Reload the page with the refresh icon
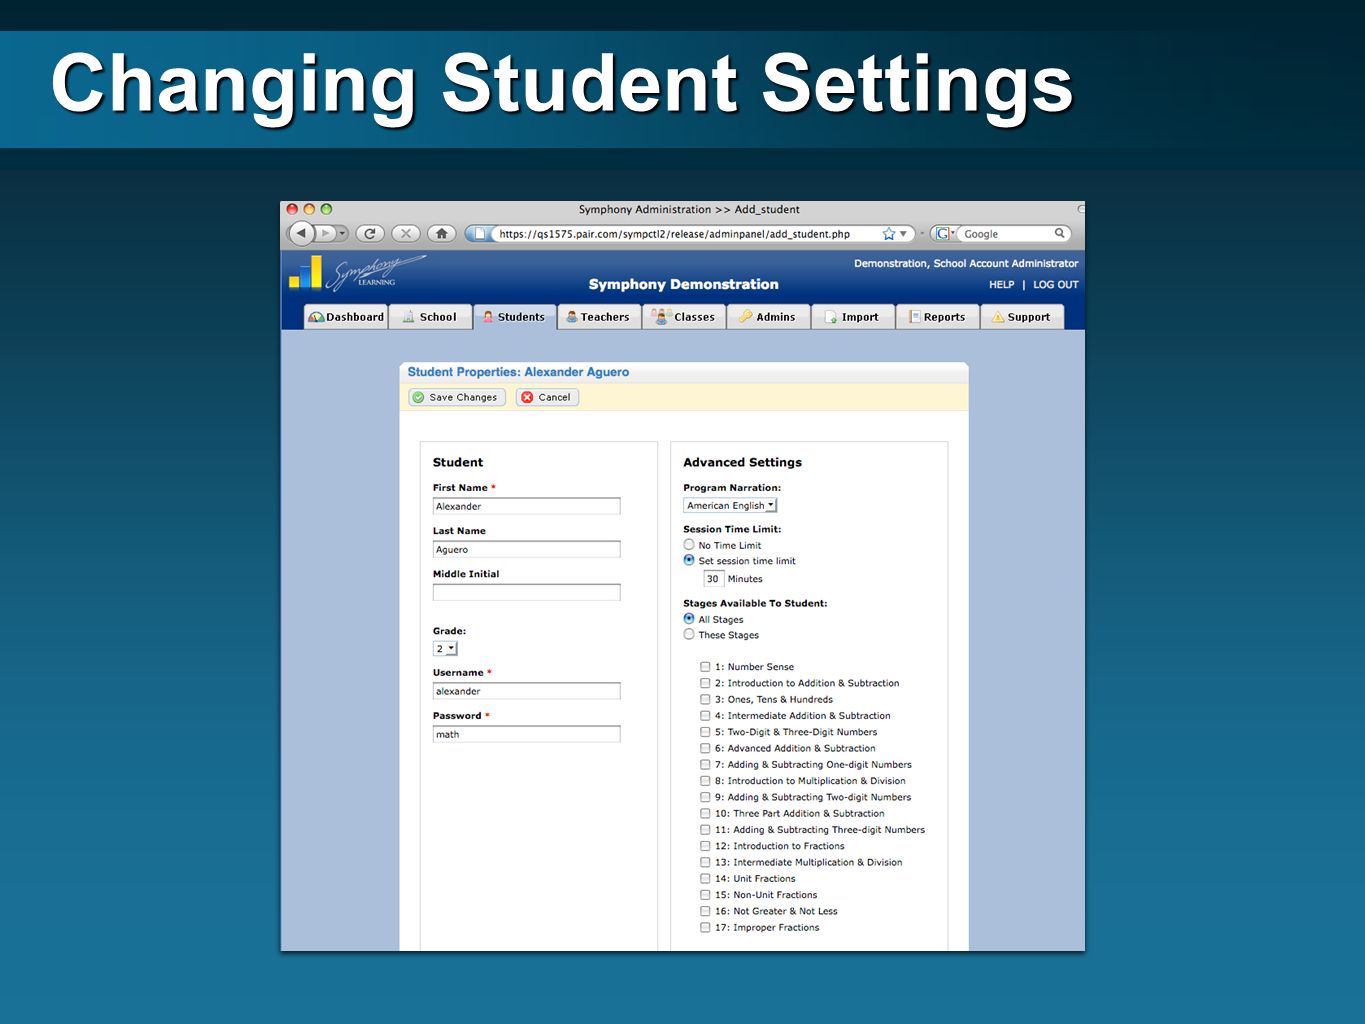 [370, 233]
